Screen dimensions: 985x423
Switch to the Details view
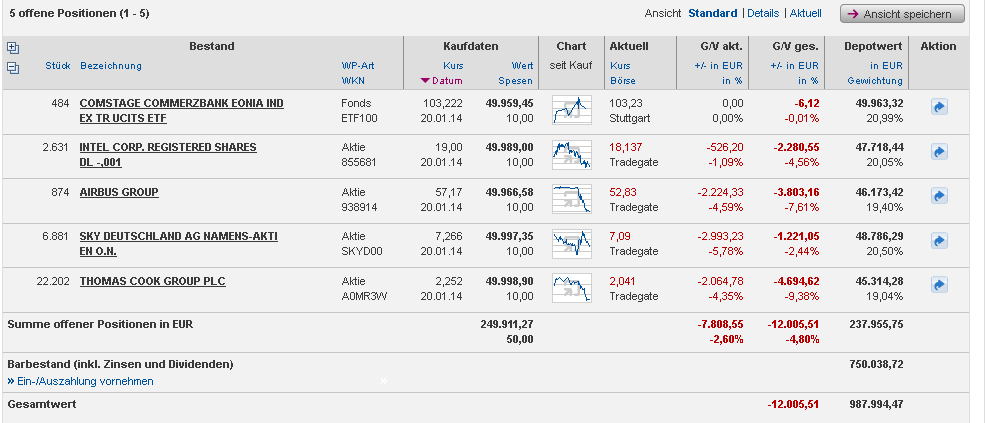coord(762,13)
